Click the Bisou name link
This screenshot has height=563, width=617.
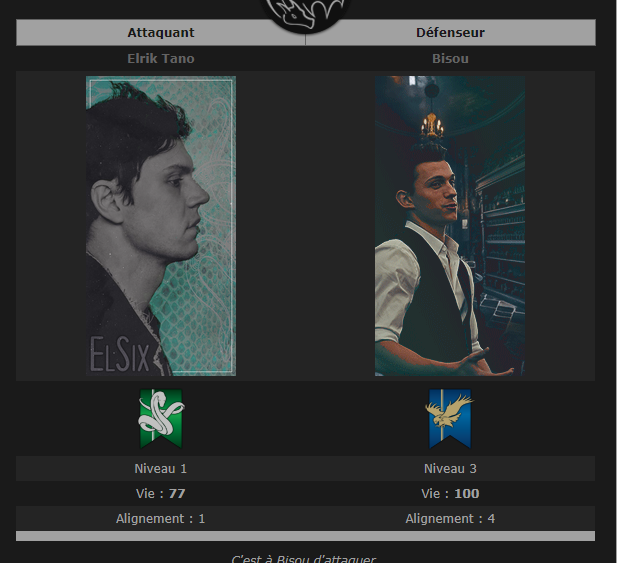coord(450,59)
